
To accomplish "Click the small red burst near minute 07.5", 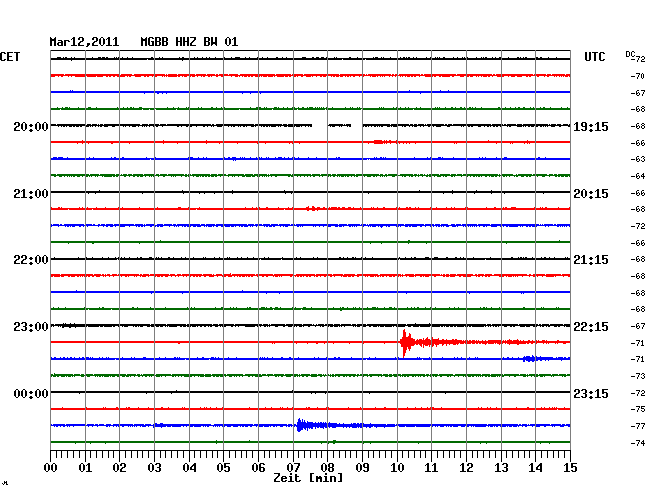I will tap(313, 208).
